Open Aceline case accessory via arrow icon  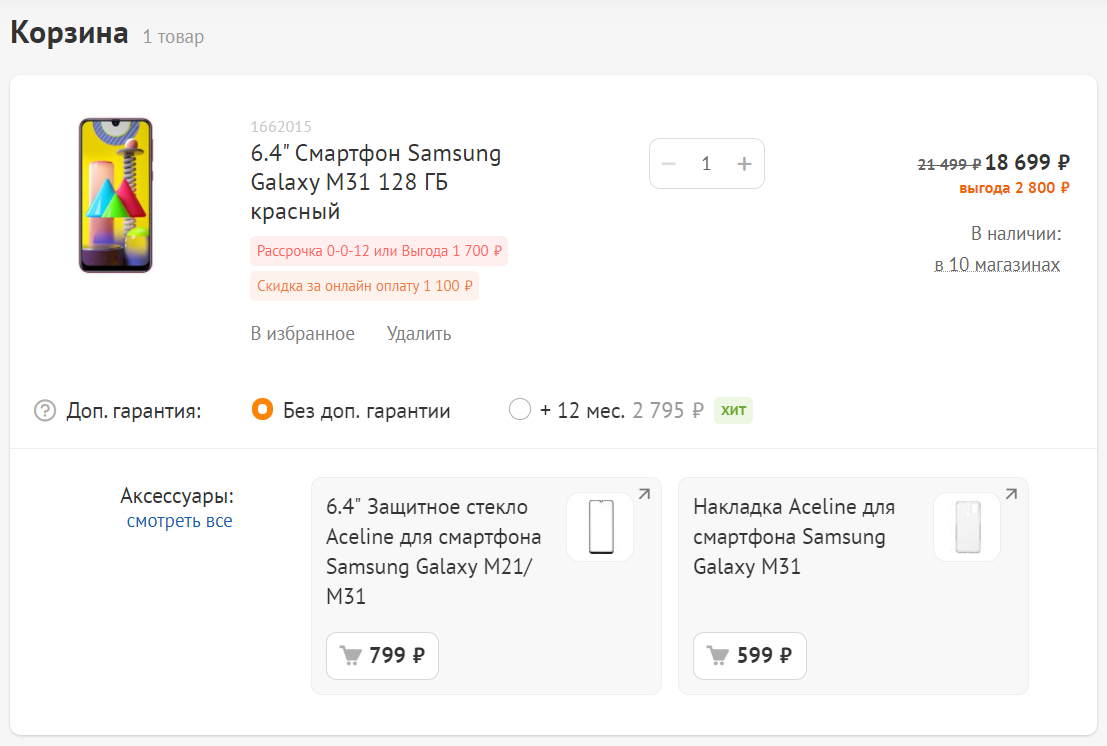click(1011, 494)
